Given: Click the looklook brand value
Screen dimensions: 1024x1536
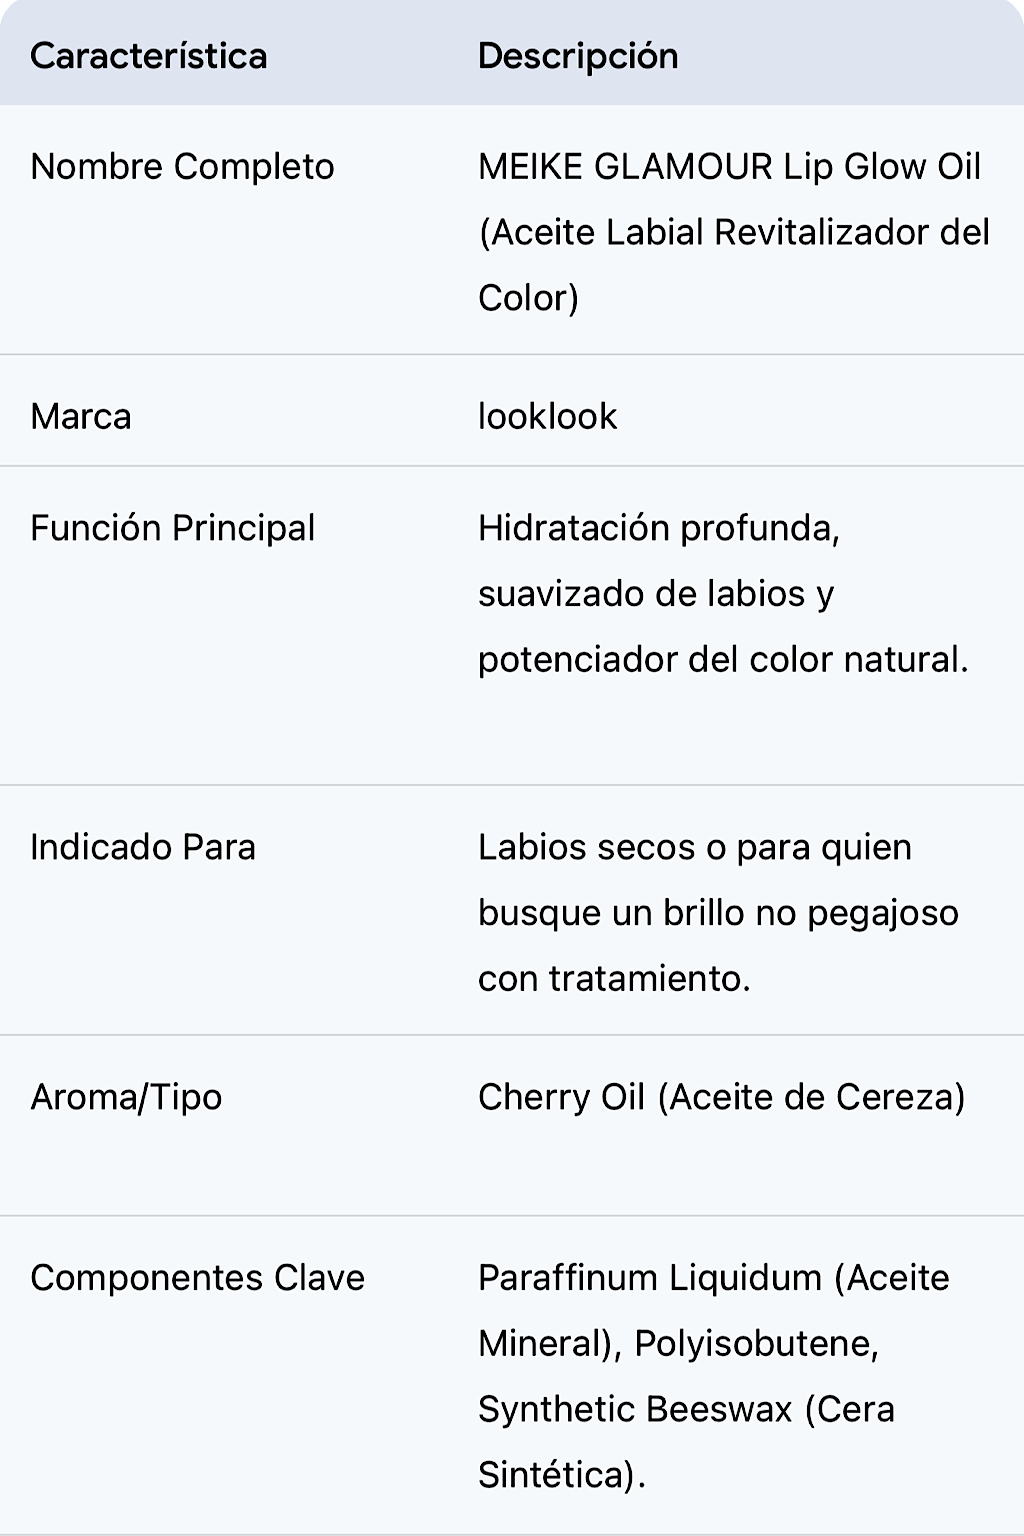Looking at the screenshot, I should coord(547,417).
